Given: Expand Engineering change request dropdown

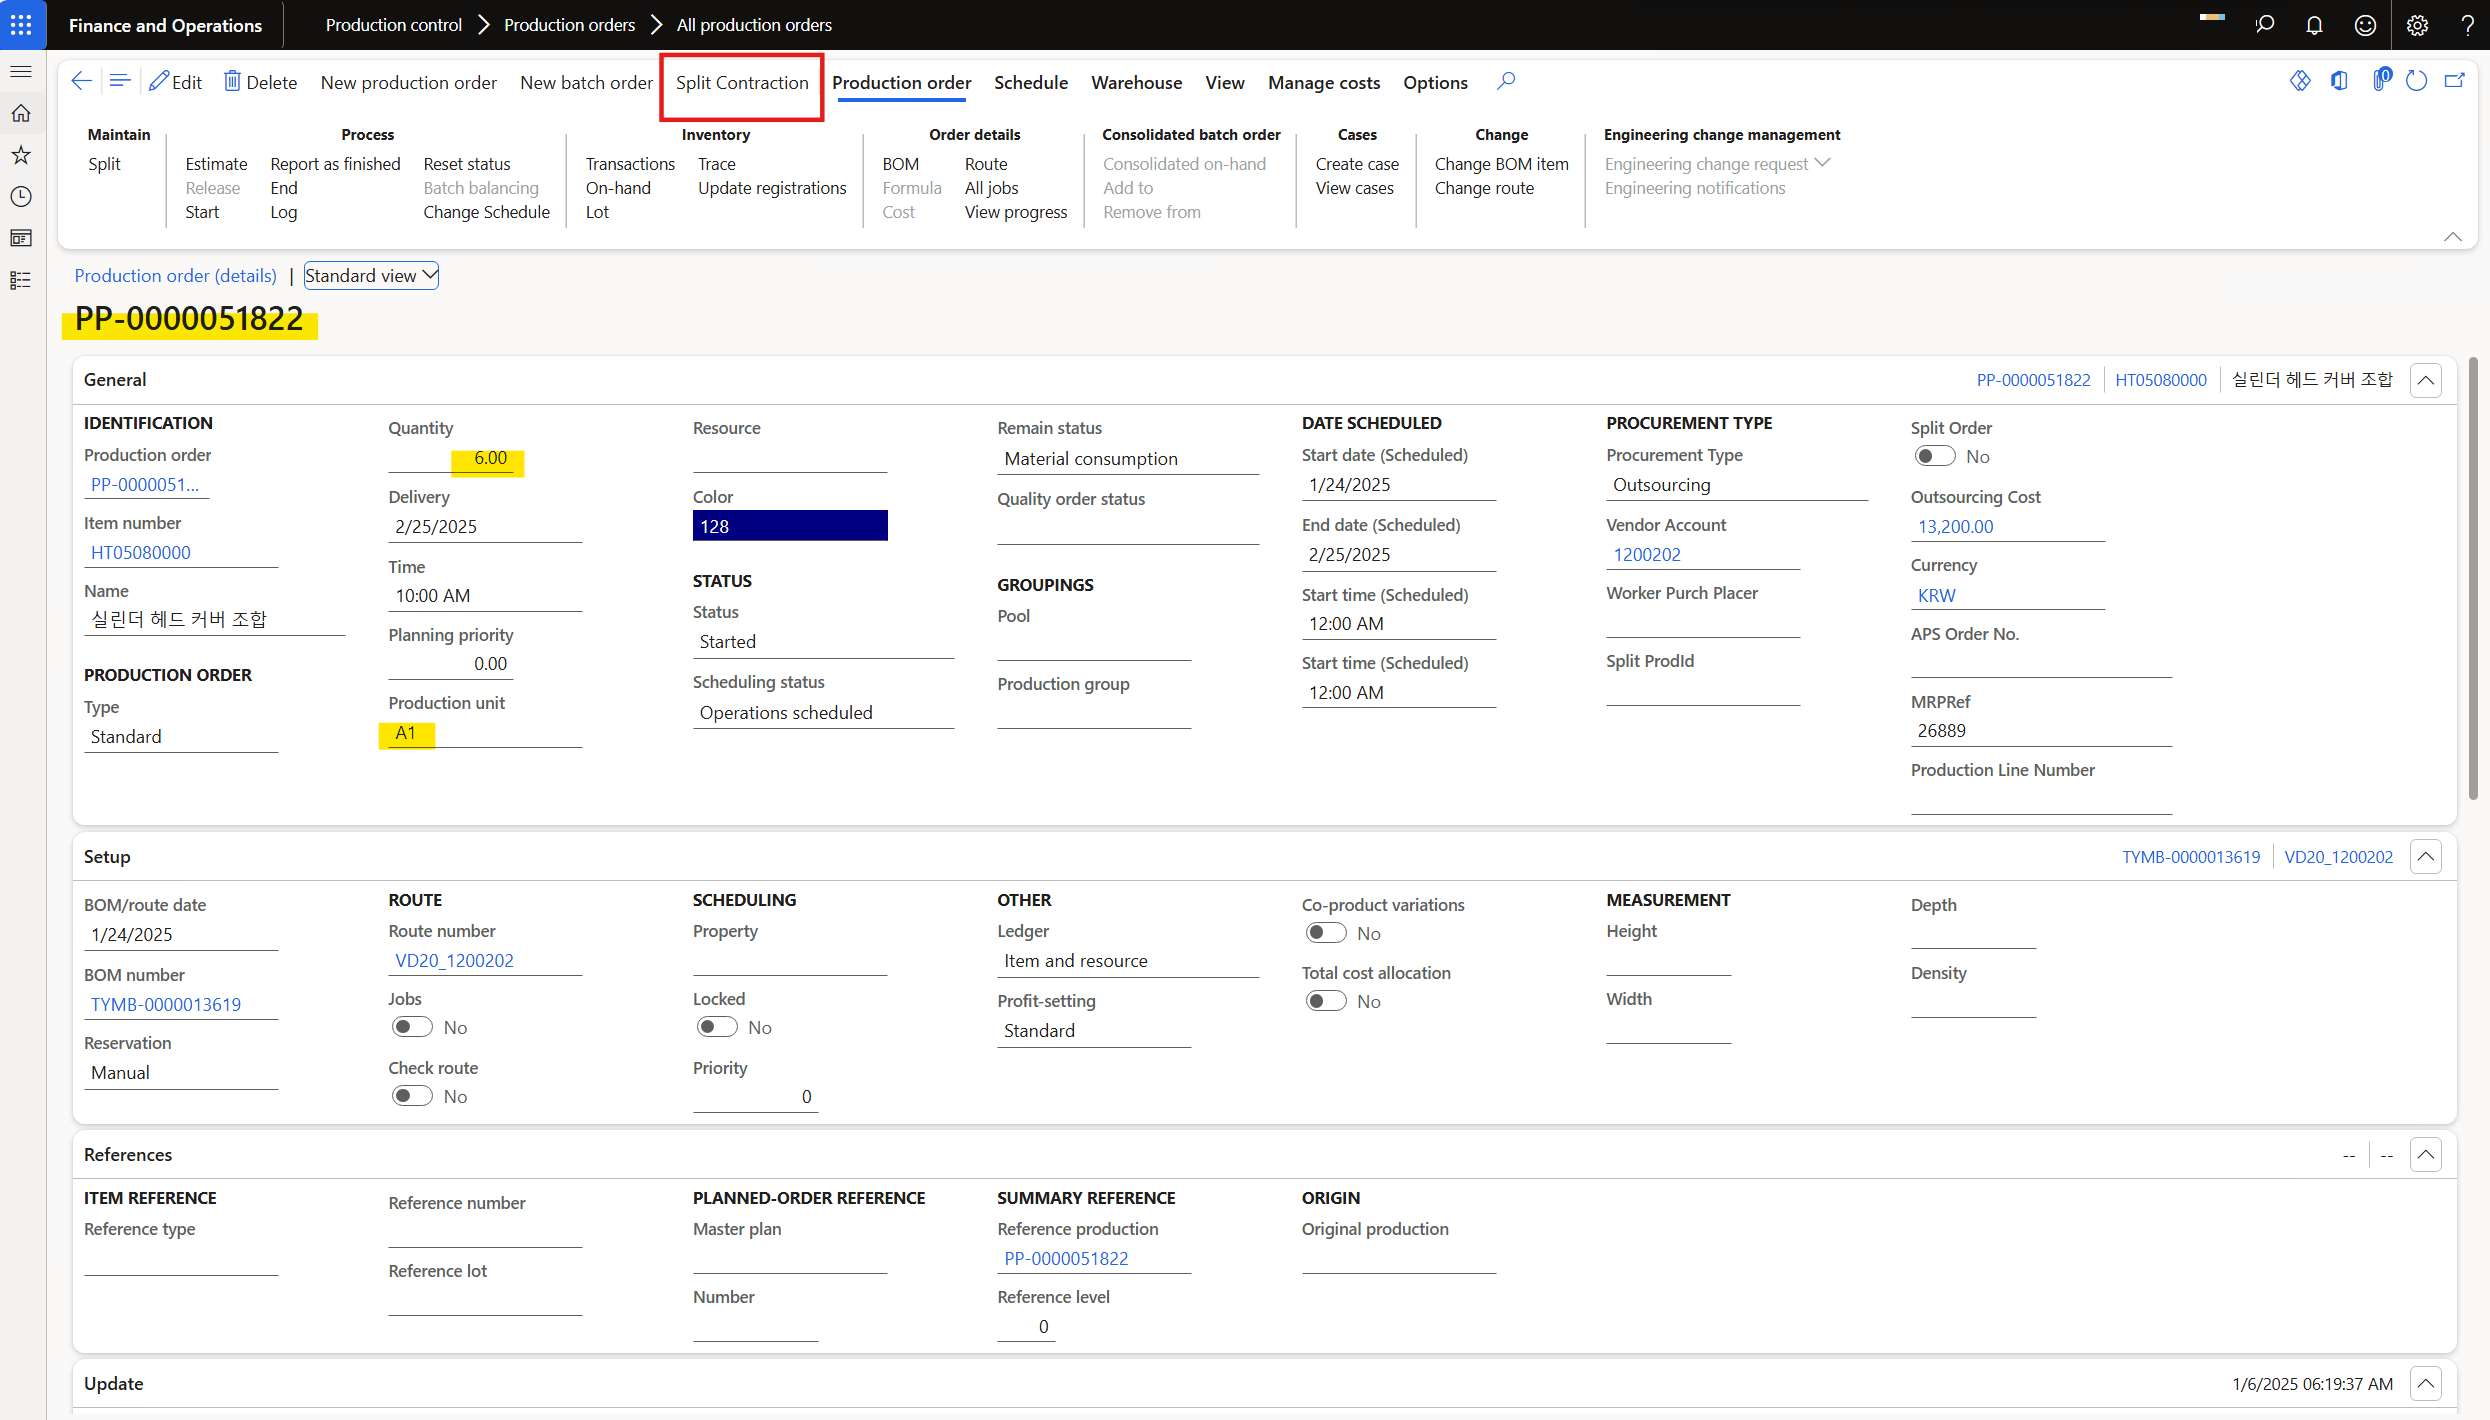Looking at the screenshot, I should point(1822,163).
